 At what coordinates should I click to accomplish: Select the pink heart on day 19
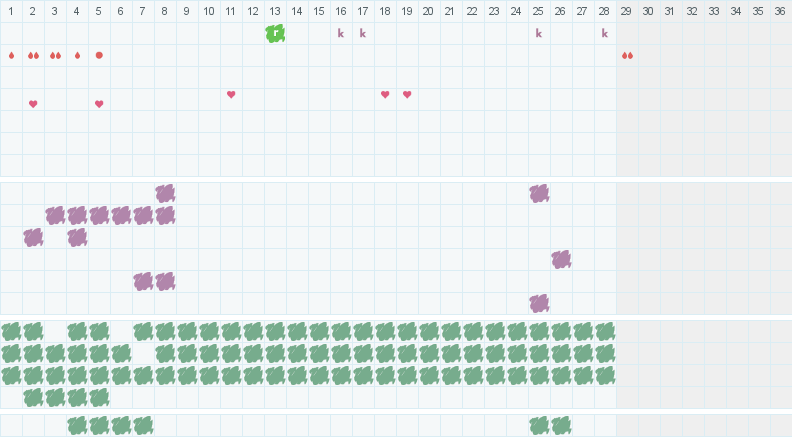(x=407, y=94)
